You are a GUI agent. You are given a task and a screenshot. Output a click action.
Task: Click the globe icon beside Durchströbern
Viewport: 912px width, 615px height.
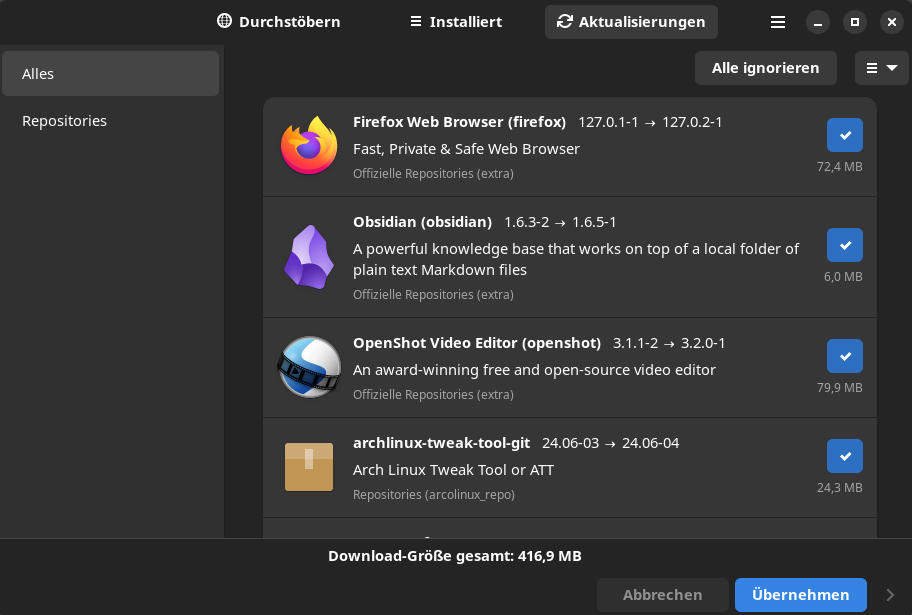pyautogui.click(x=222, y=20)
